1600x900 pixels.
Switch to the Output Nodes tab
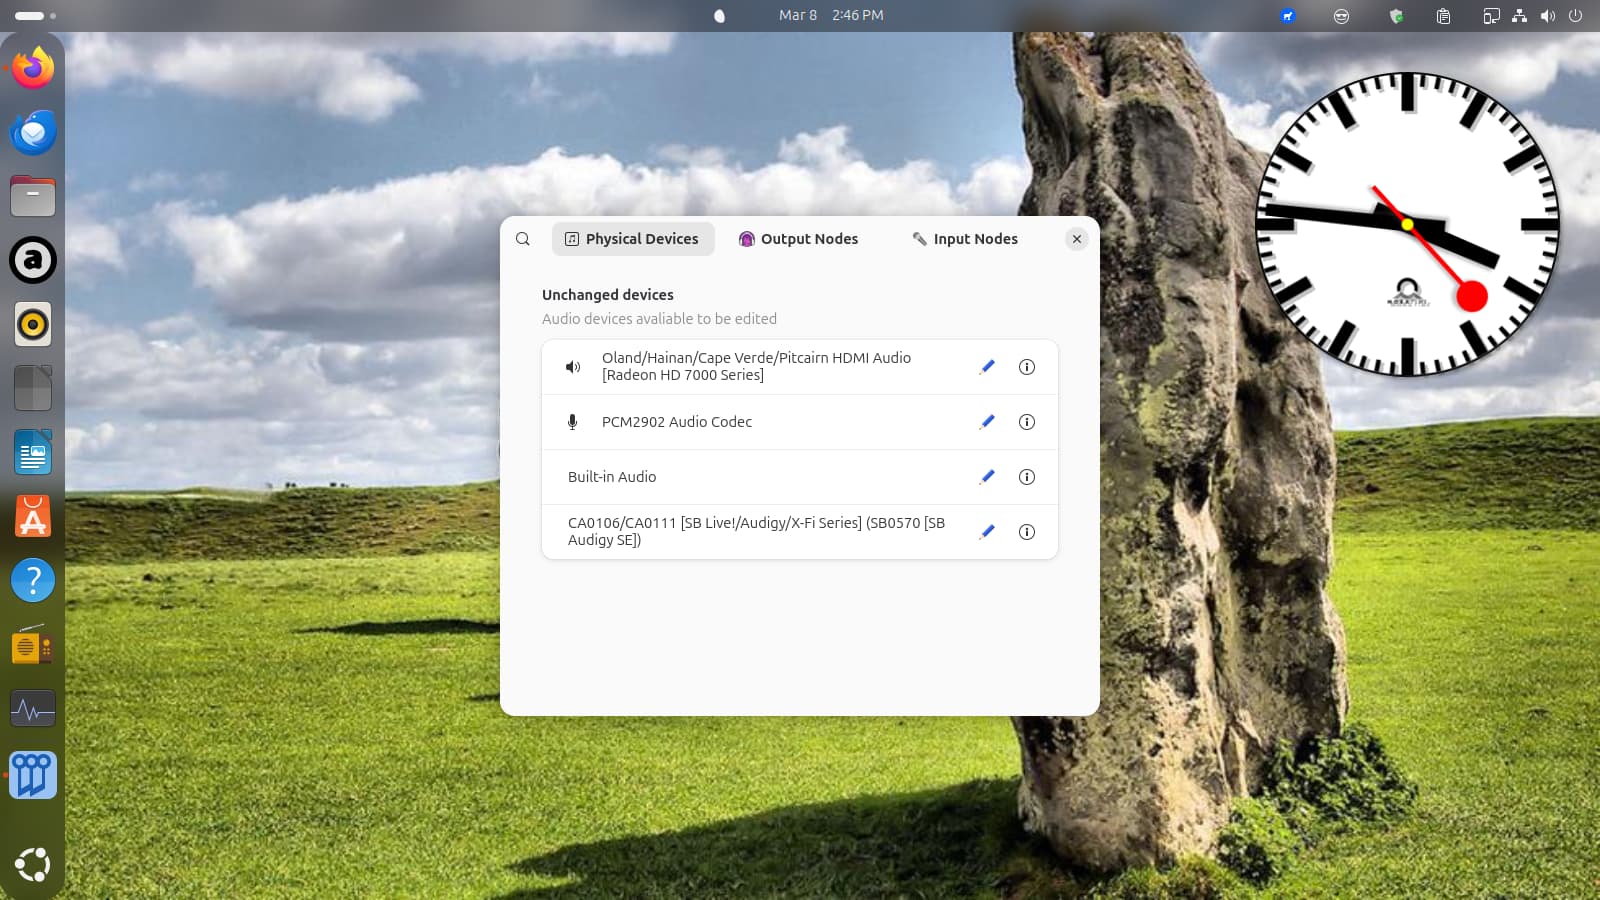point(798,239)
